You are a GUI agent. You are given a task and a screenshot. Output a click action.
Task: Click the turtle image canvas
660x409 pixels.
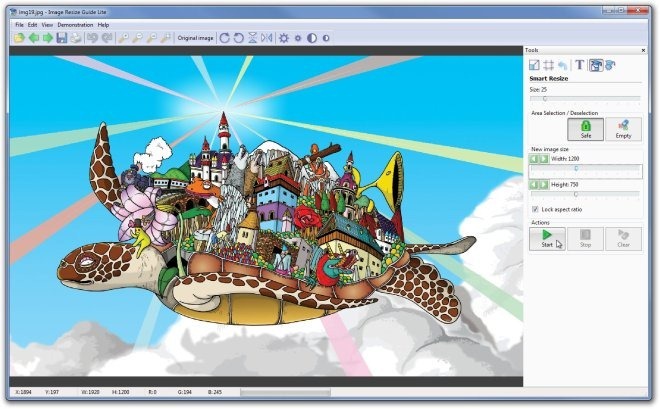coord(266,216)
